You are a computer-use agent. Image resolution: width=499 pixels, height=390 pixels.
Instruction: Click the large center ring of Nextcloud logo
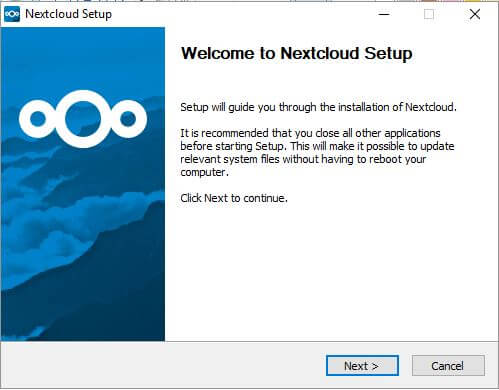83,119
